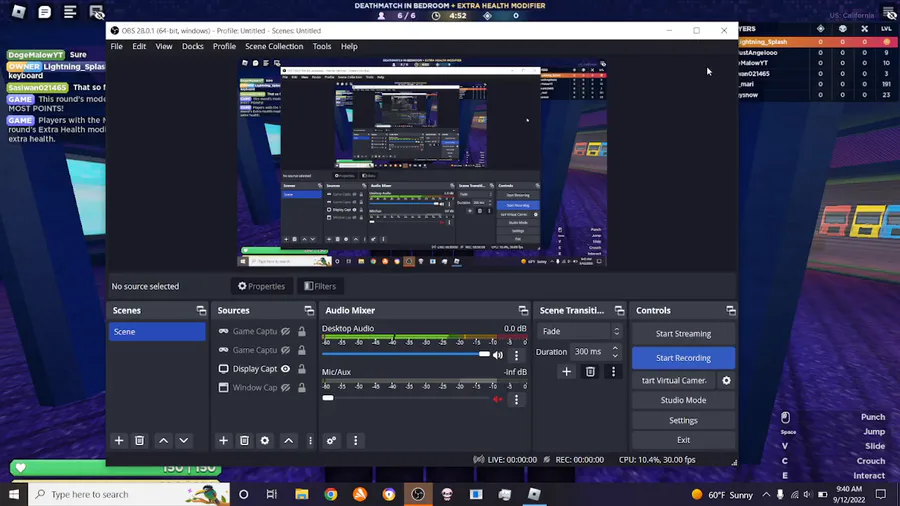Unmute the Mic/Aux channel
The image size is (900, 506).
498,399
